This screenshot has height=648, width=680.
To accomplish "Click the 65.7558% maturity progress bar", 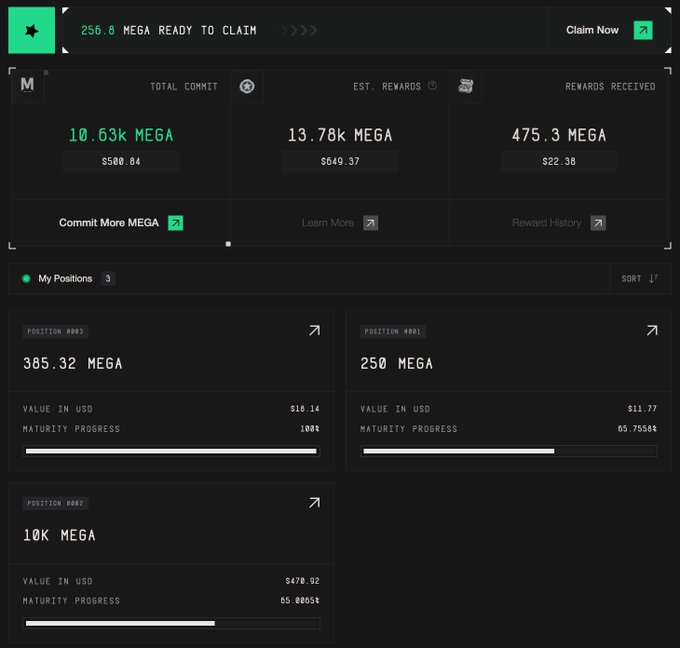I will 509,451.
